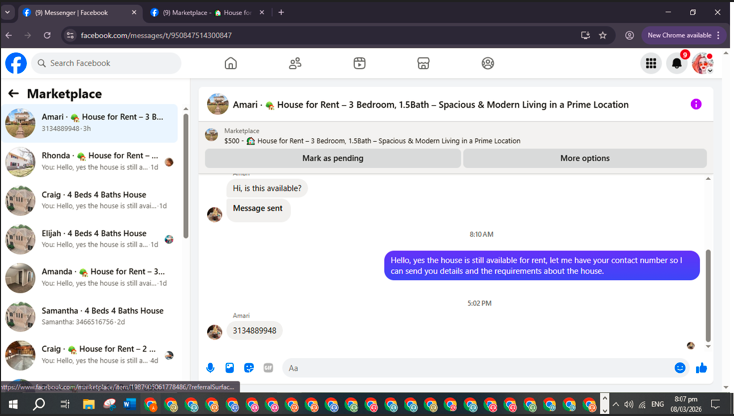
Task: Reload the page
Action: (x=47, y=35)
